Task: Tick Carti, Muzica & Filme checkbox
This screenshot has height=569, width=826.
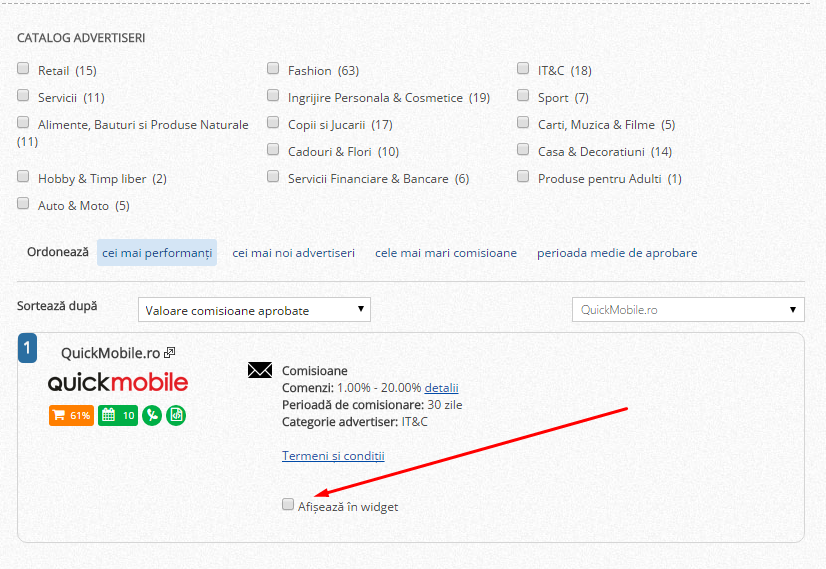Action: click(x=523, y=122)
